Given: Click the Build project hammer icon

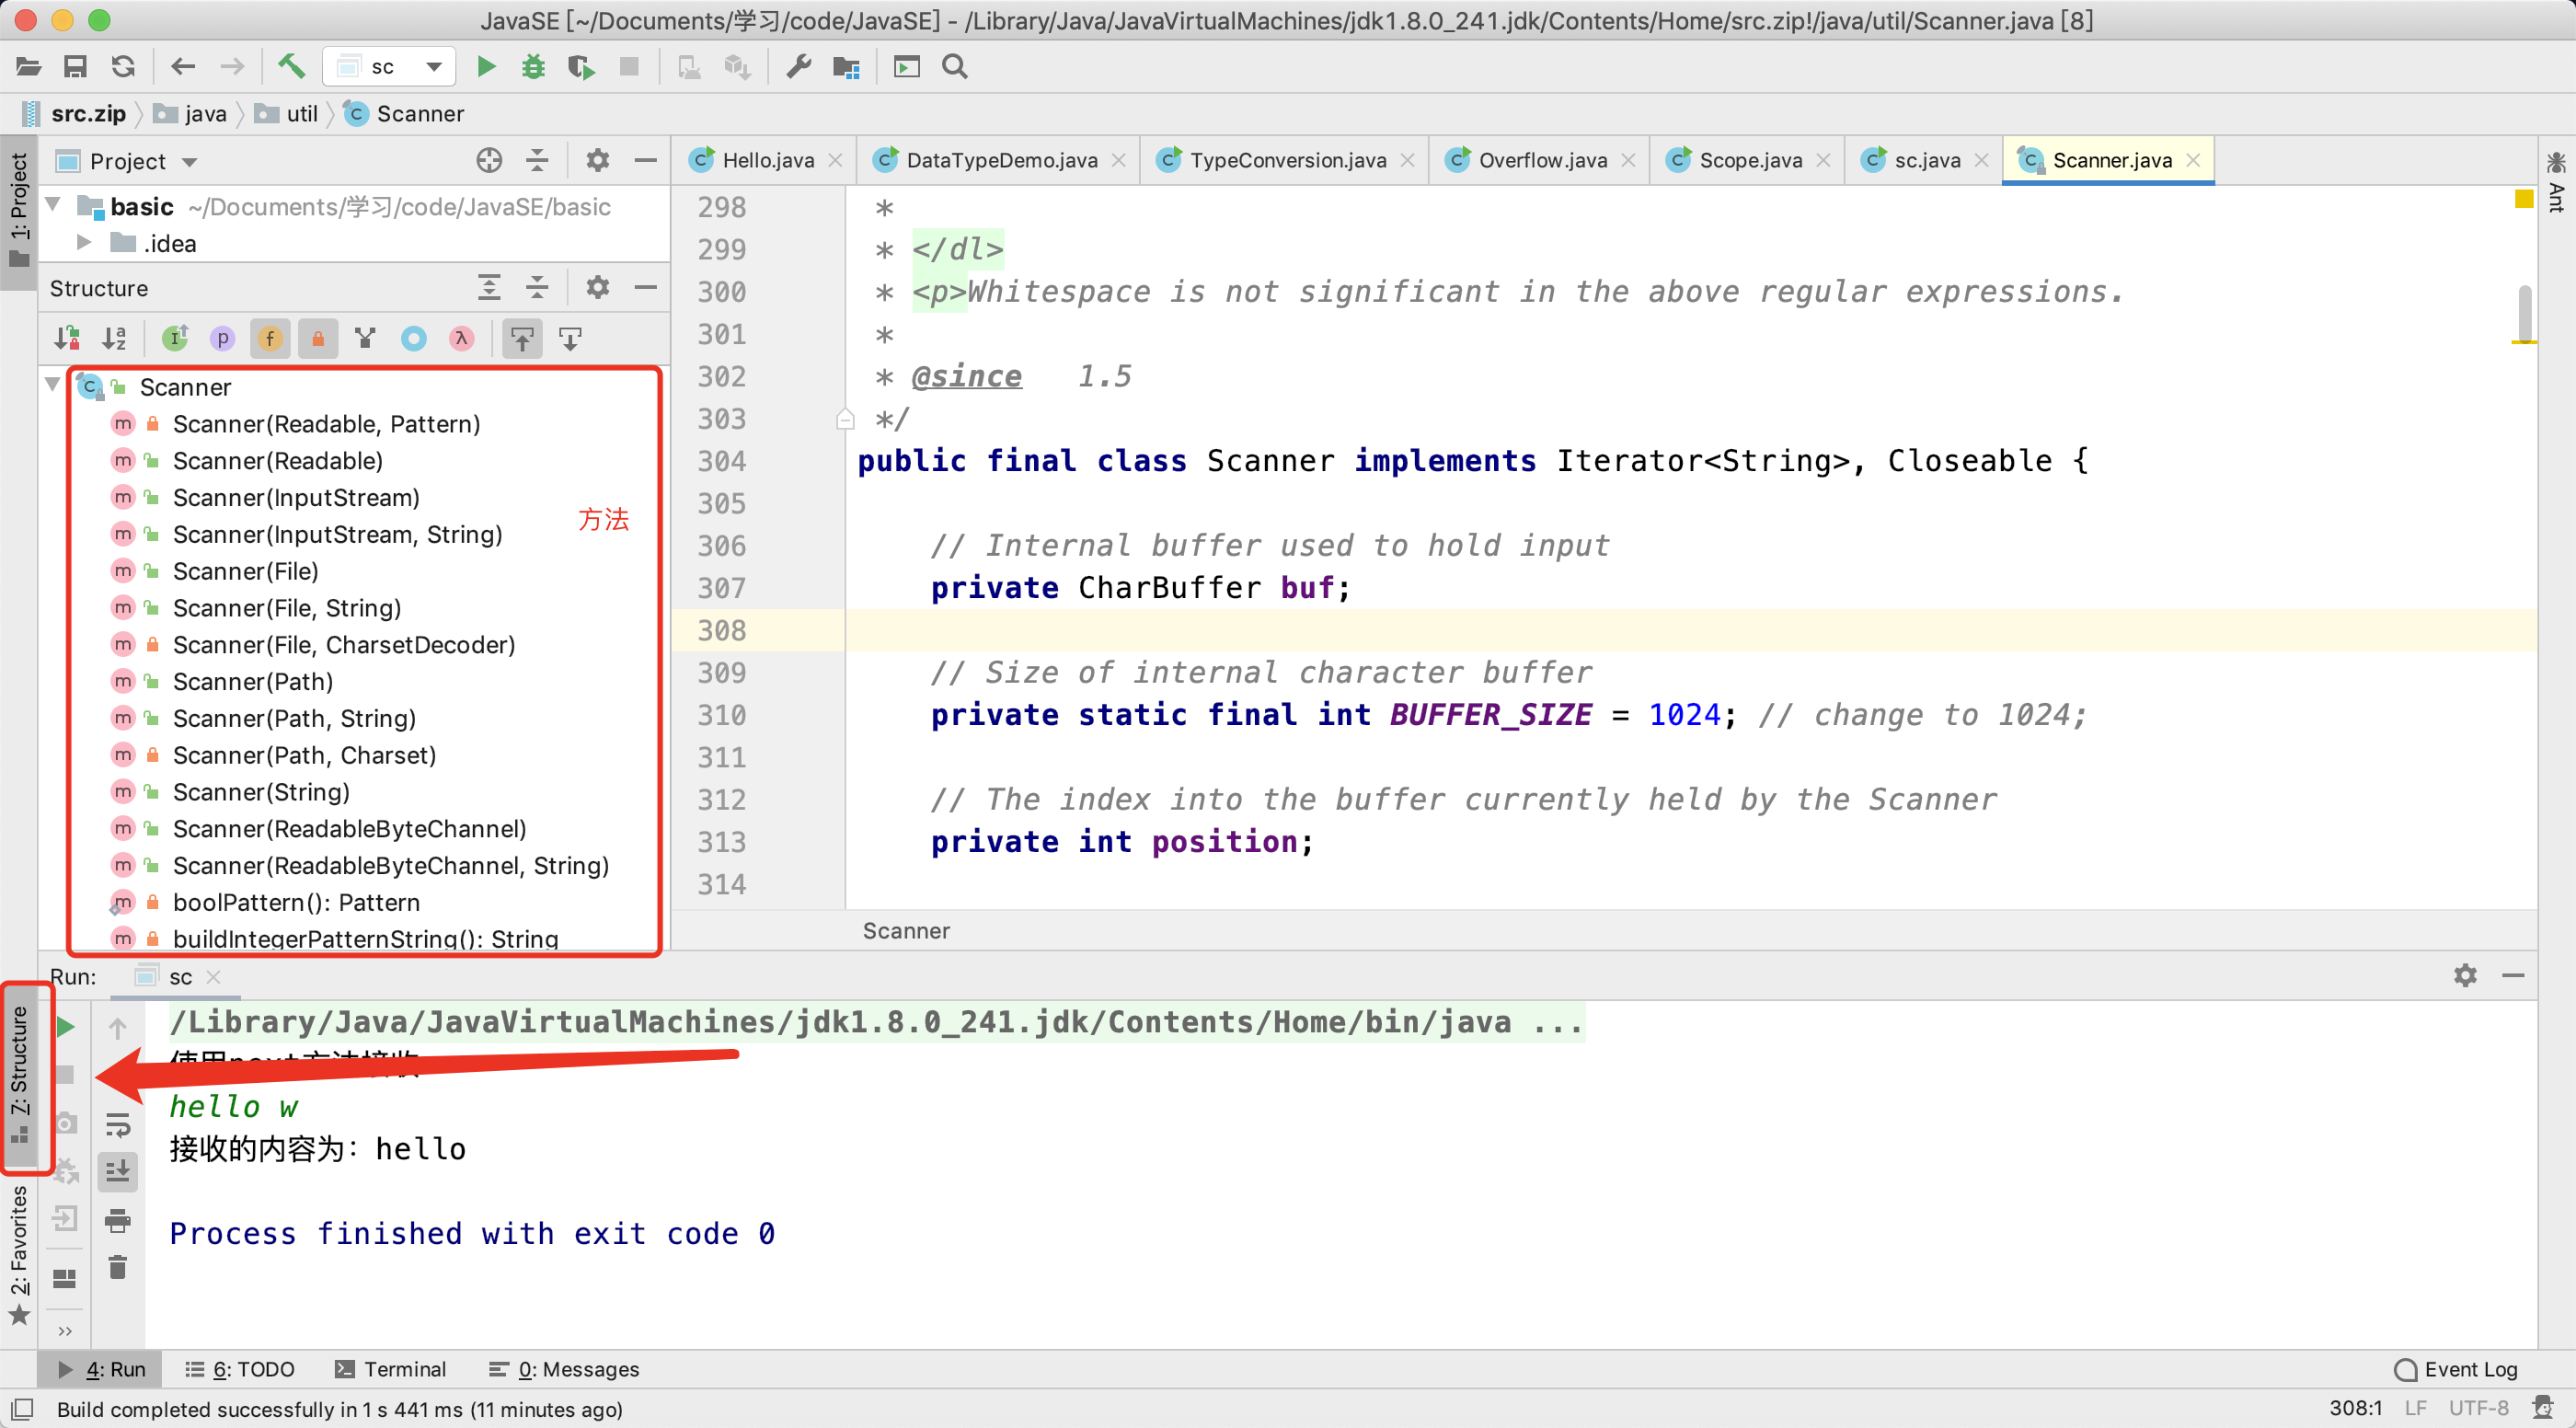Looking at the screenshot, I should point(291,67).
